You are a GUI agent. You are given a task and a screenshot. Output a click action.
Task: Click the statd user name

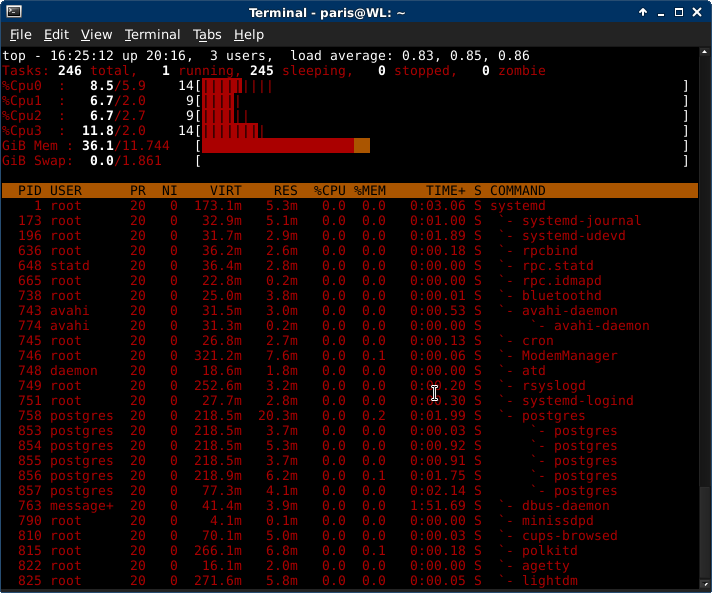point(69,266)
